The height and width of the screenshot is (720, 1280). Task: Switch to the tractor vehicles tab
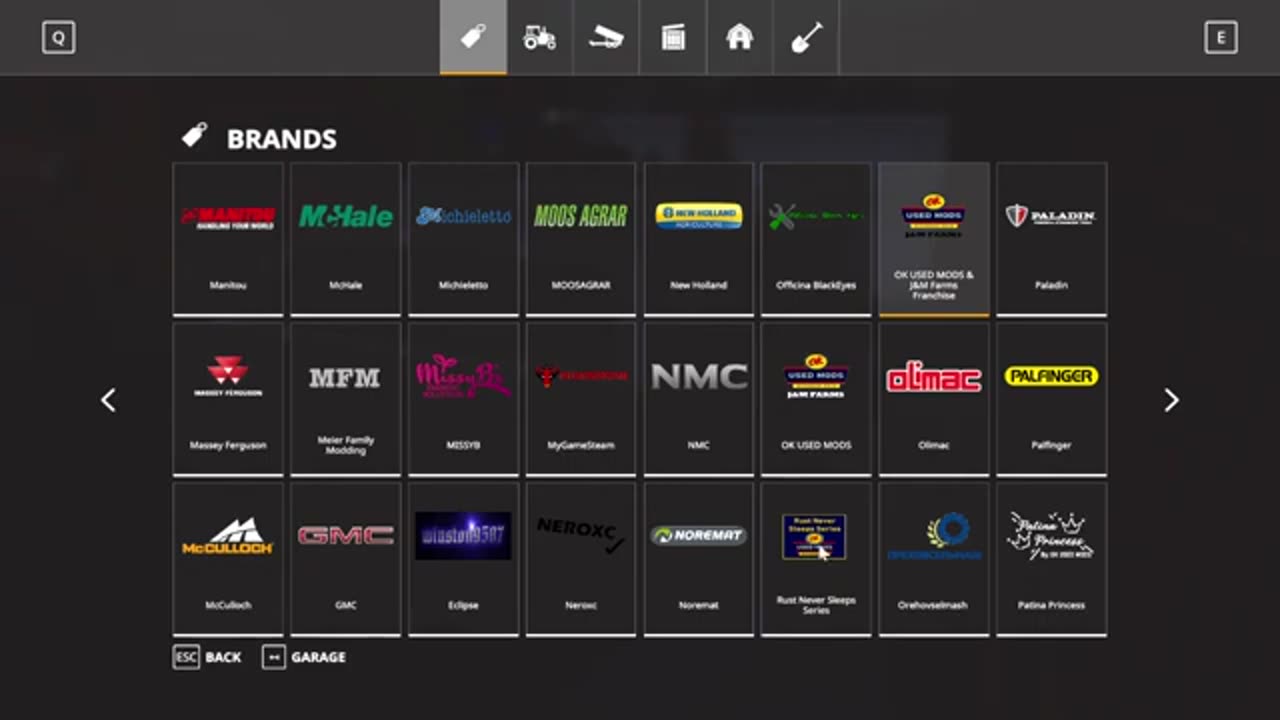[x=540, y=37]
